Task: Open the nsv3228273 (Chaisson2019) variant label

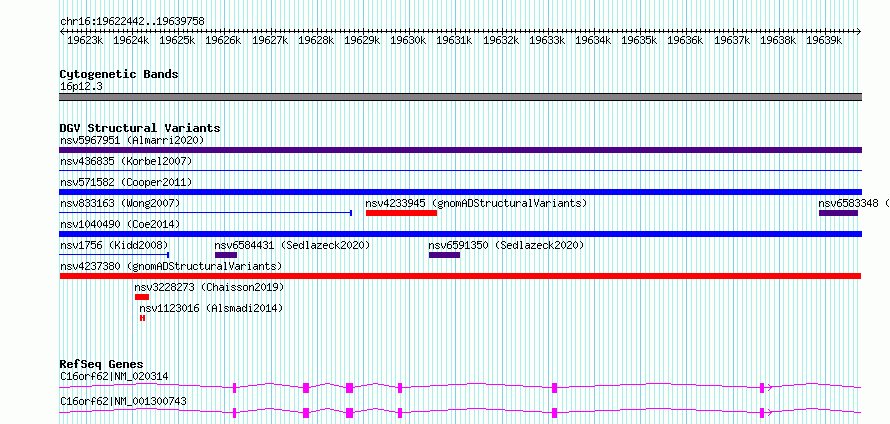Action: 209,288
